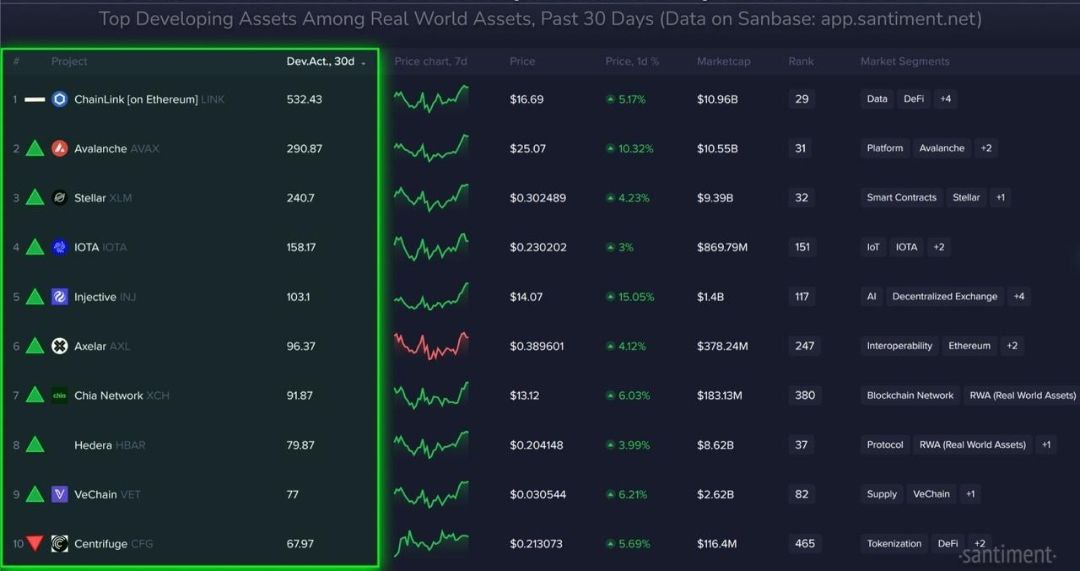Click the Centrifuge rank badge 465
This screenshot has width=1080, height=571.
coord(804,543)
